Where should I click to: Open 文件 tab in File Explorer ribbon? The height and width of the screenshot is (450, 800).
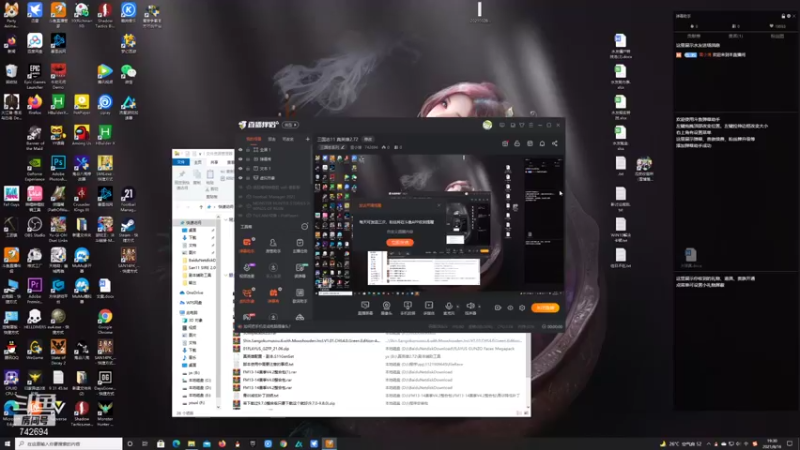[181, 162]
